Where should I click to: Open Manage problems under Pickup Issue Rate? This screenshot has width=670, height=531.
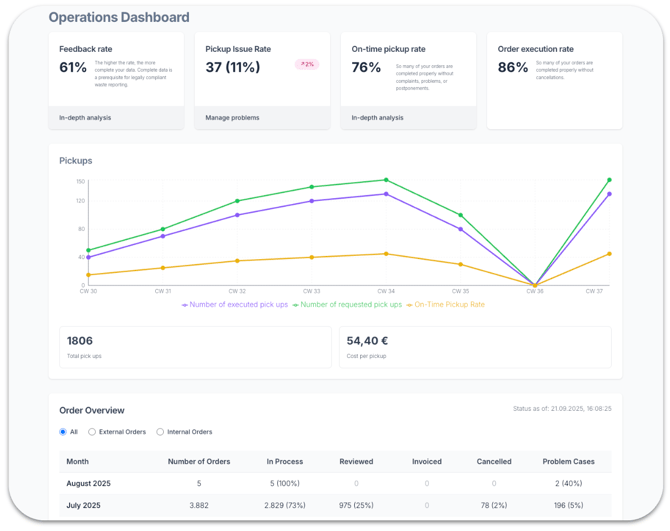pyautogui.click(x=232, y=118)
